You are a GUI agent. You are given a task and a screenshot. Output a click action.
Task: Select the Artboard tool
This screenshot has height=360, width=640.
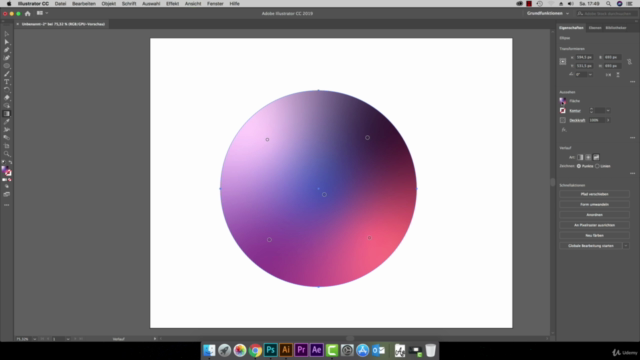coord(7,146)
